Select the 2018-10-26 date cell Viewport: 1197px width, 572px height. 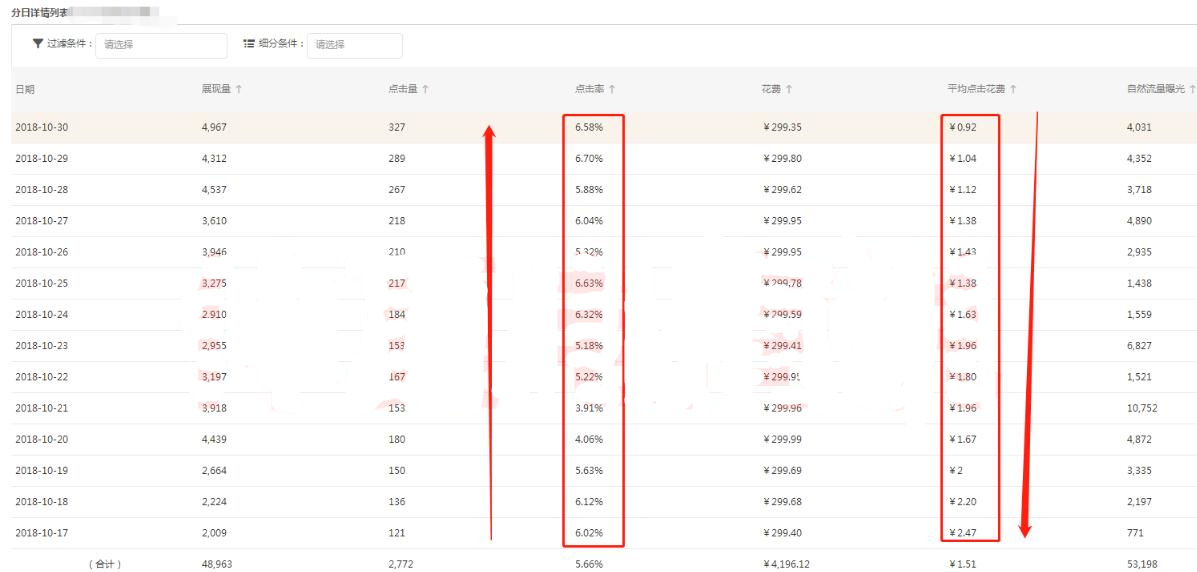tap(42, 253)
